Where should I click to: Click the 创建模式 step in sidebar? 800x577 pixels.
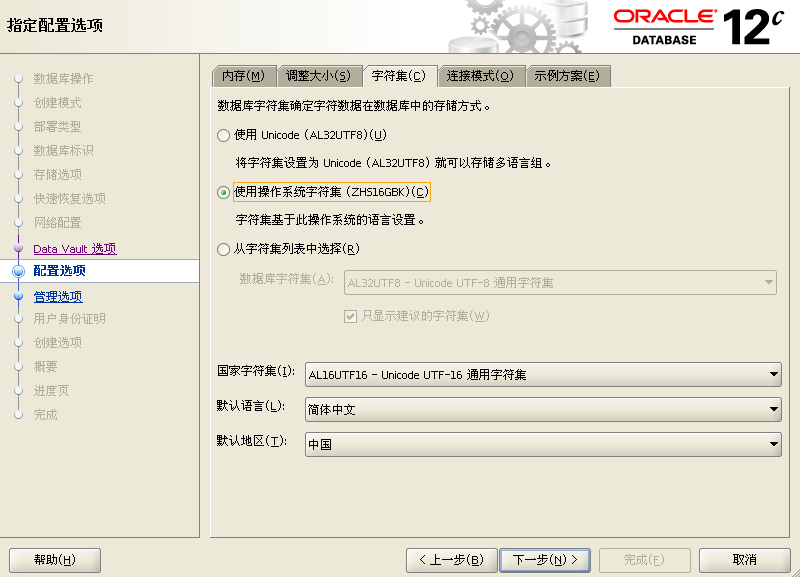tap(58, 103)
